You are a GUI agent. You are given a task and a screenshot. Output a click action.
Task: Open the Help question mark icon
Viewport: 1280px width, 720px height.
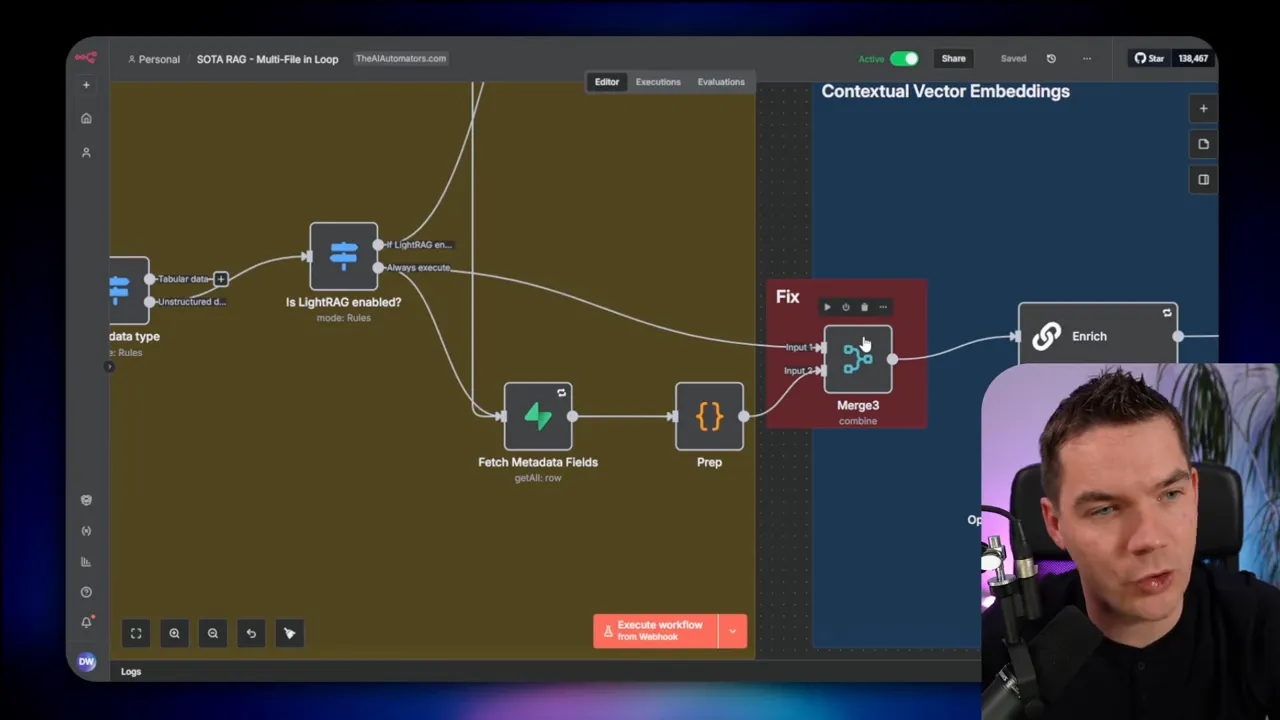click(x=86, y=592)
